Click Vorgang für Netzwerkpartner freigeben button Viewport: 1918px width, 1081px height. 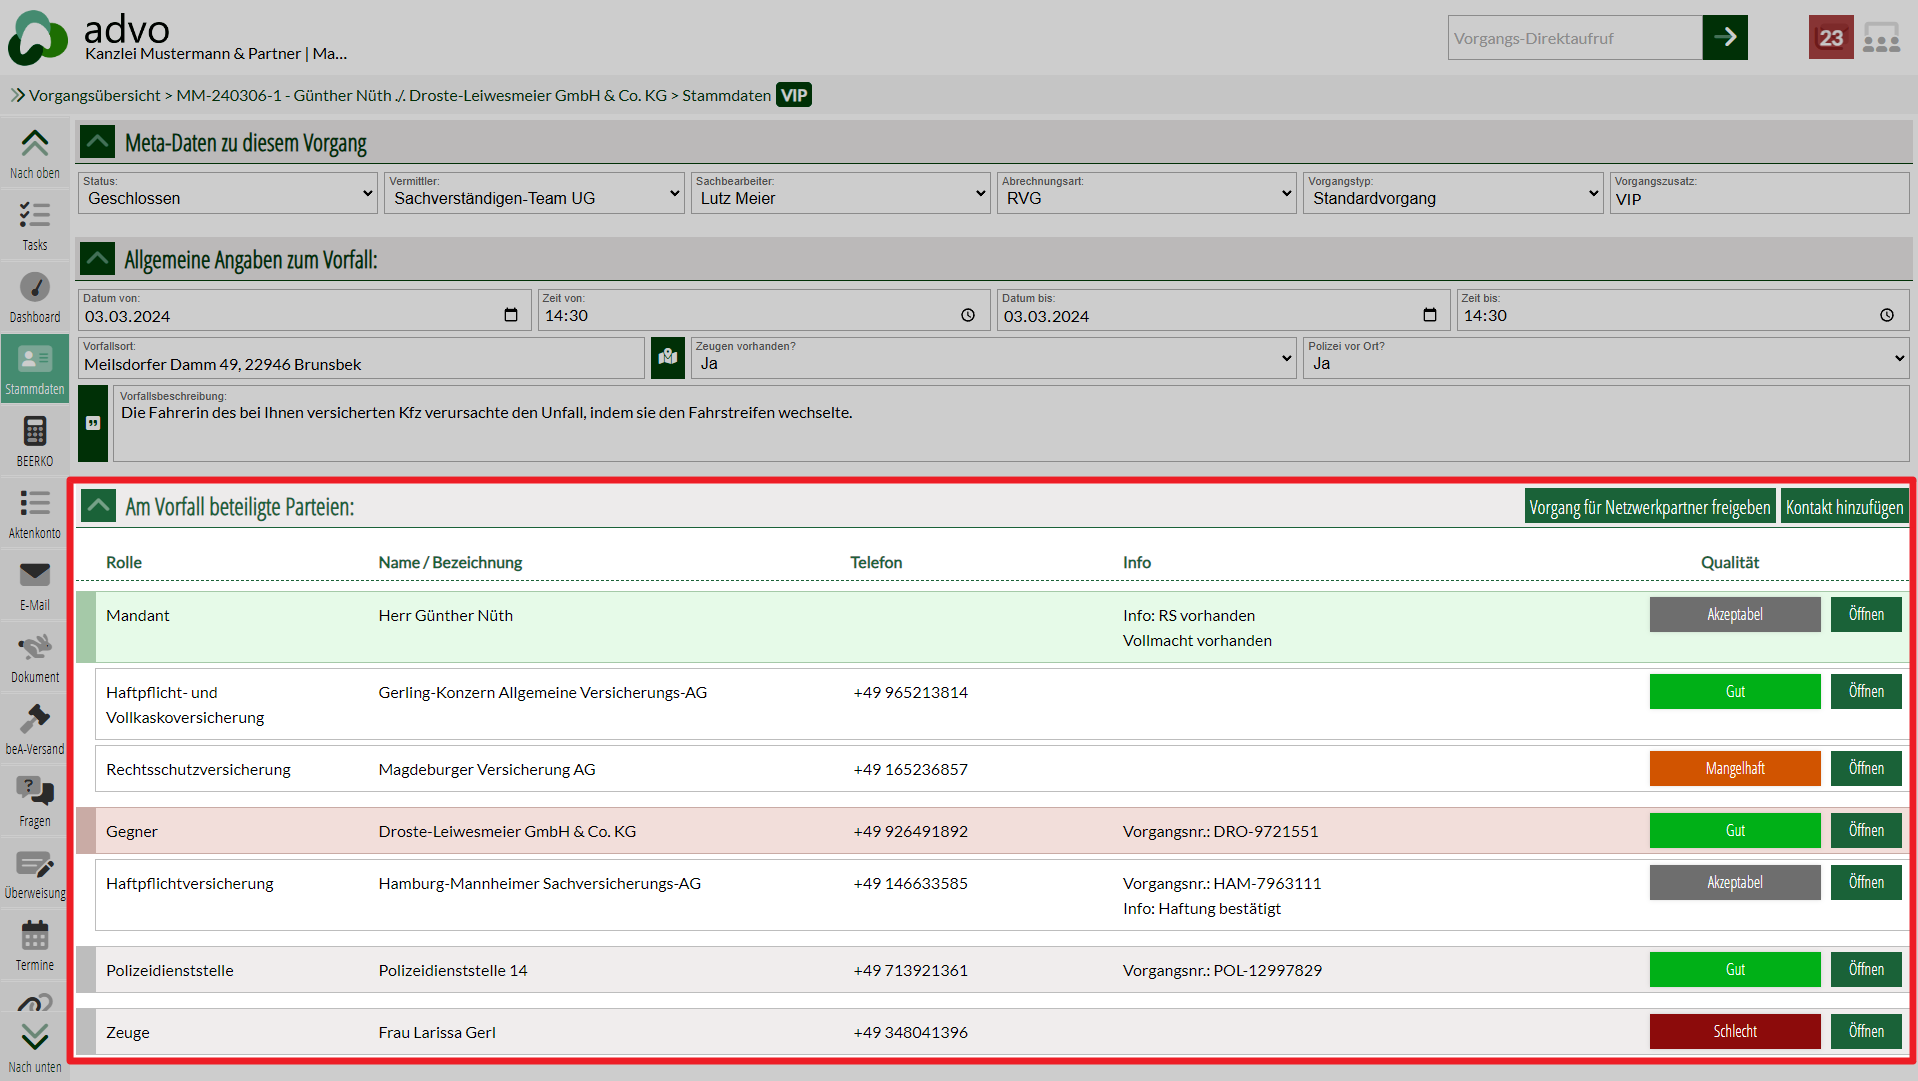(1649, 507)
